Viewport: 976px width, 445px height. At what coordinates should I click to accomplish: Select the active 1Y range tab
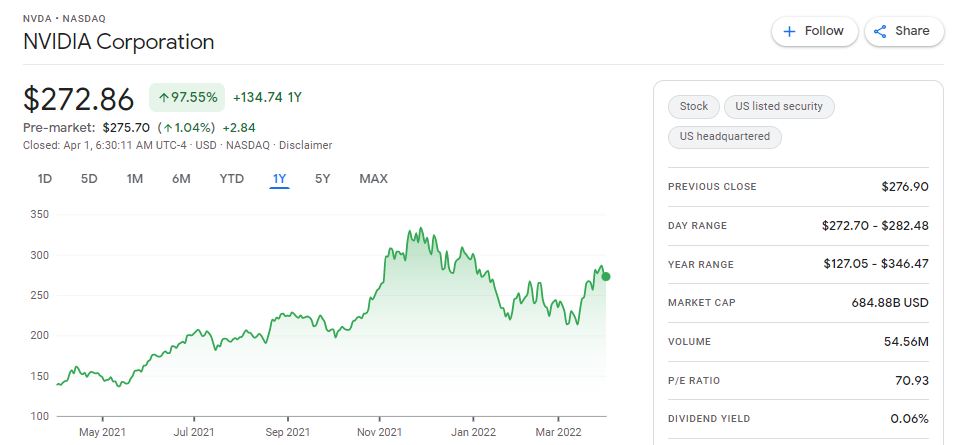click(279, 179)
